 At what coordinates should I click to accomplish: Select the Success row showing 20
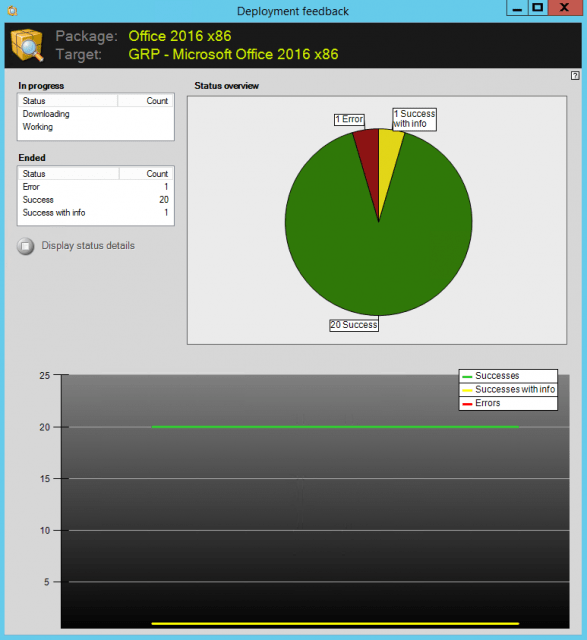96,200
